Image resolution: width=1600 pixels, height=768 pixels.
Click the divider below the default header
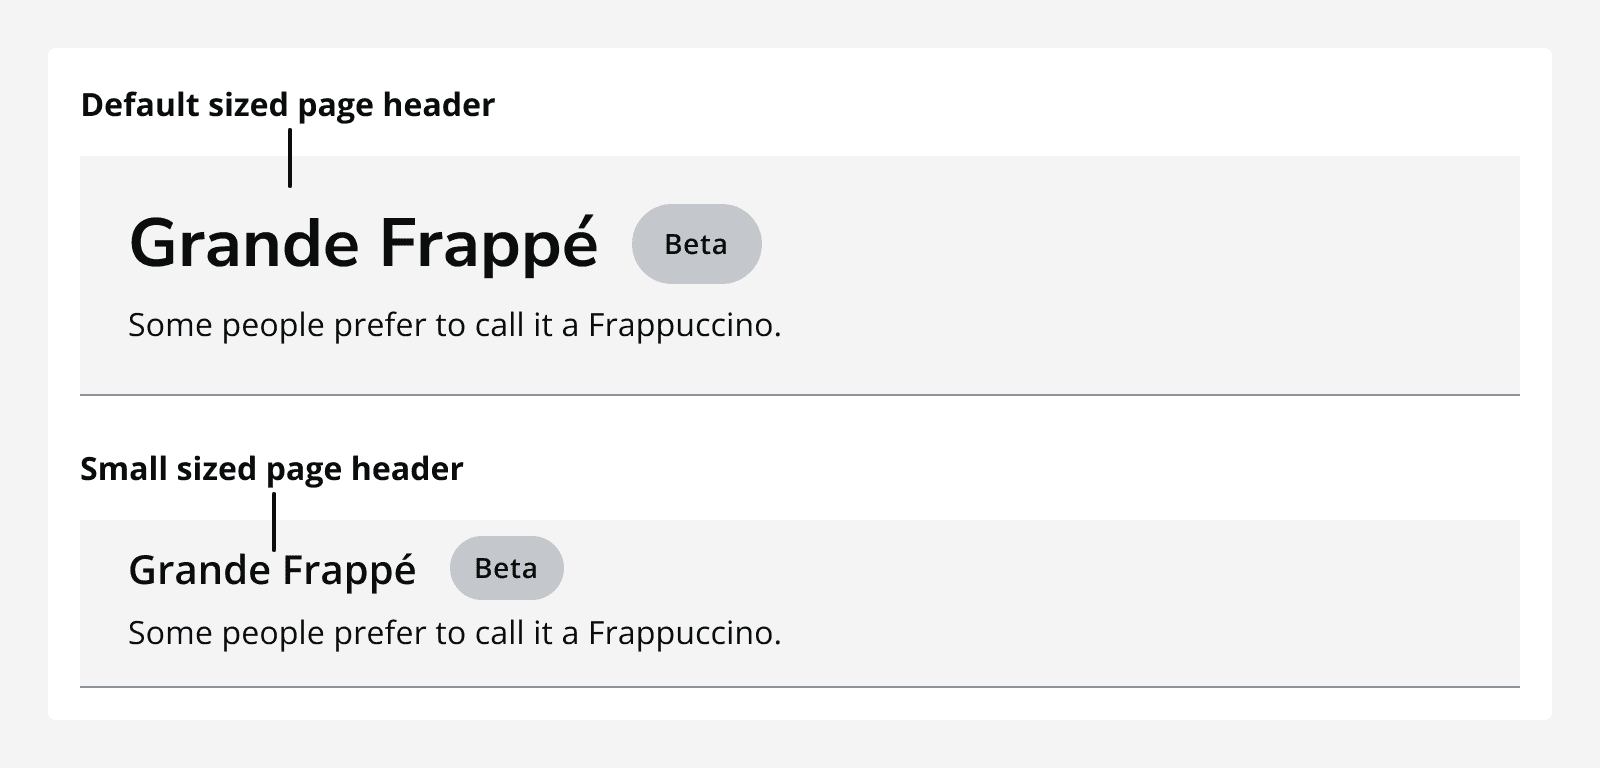point(800,395)
